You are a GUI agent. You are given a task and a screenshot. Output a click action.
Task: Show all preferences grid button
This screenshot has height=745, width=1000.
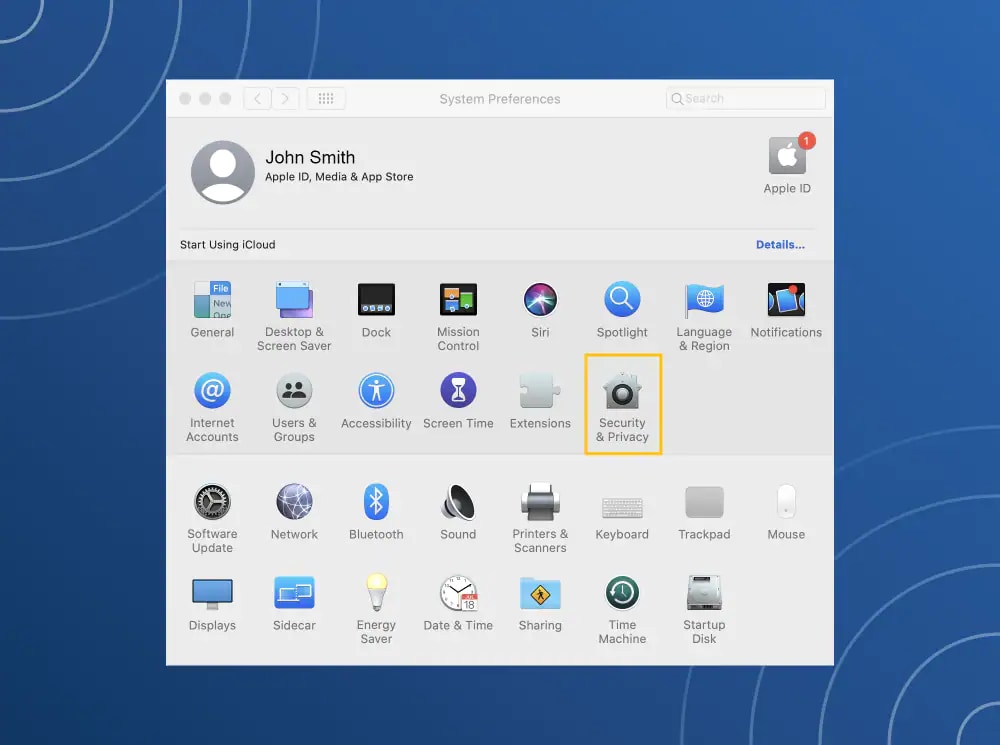click(326, 98)
